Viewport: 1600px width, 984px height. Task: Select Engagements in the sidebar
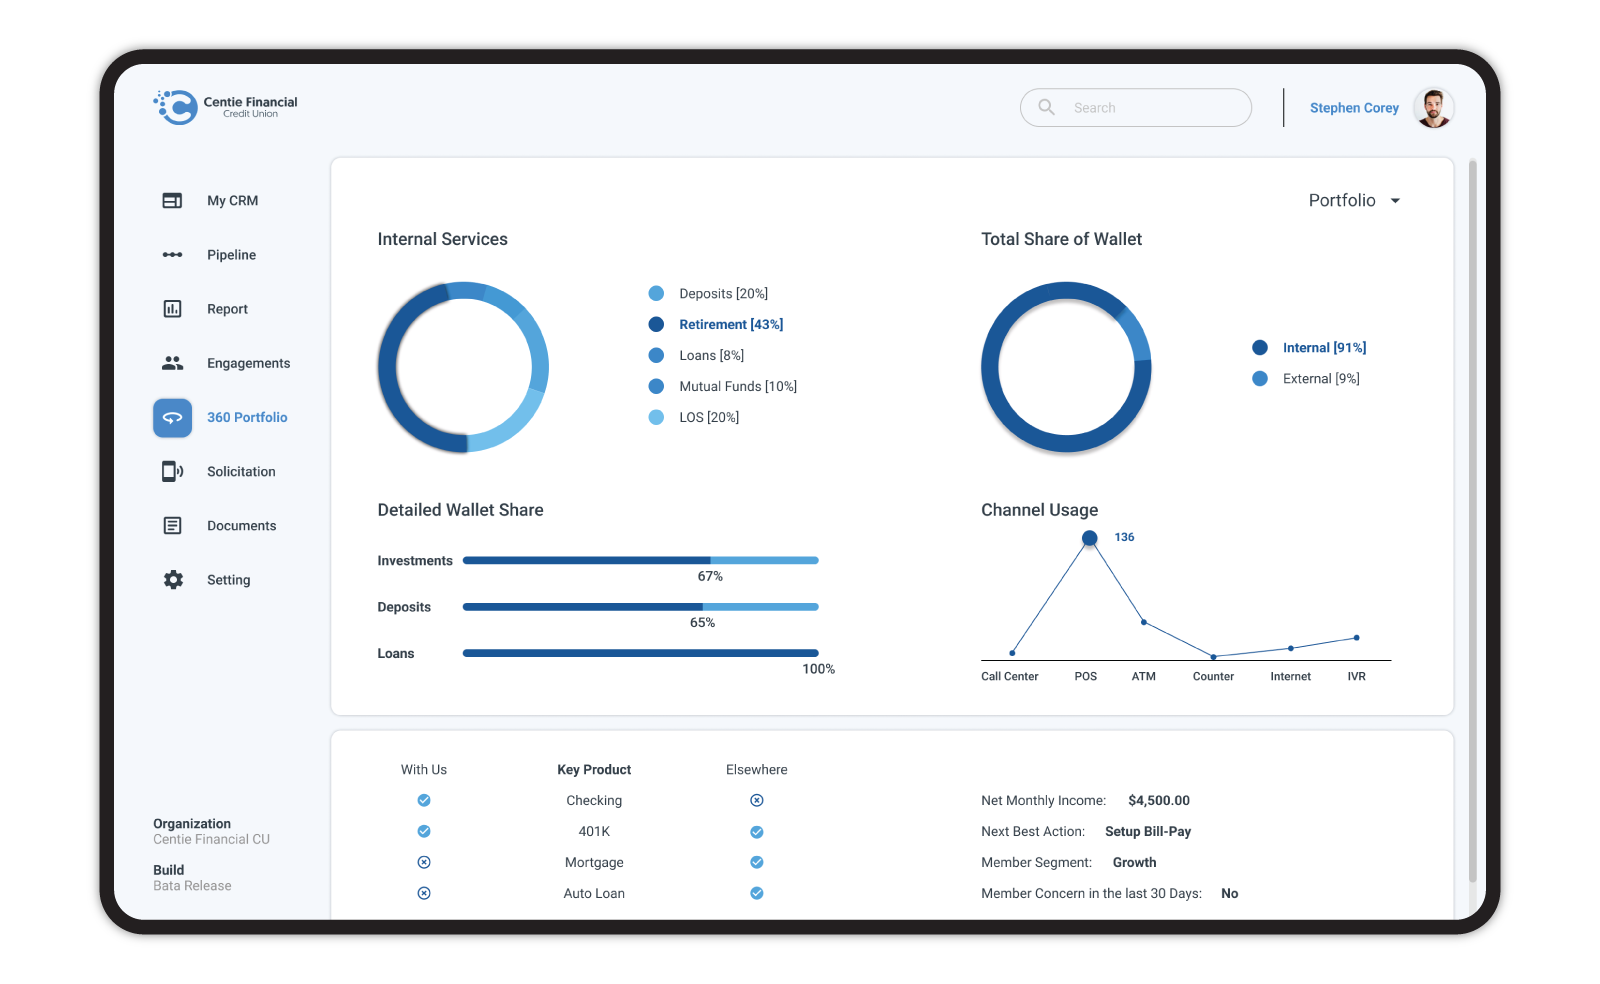248,363
